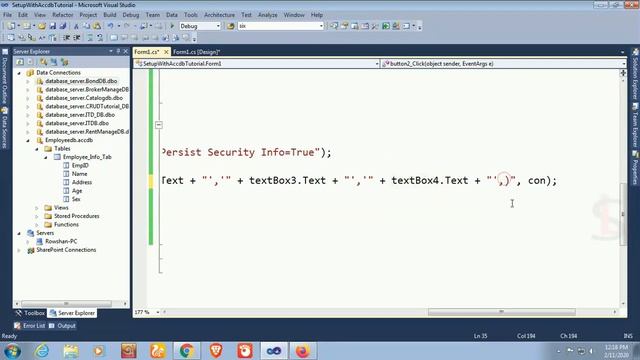Click Connect to Database icon in Server Explorer
The image size is (640, 360).
click(43, 62)
